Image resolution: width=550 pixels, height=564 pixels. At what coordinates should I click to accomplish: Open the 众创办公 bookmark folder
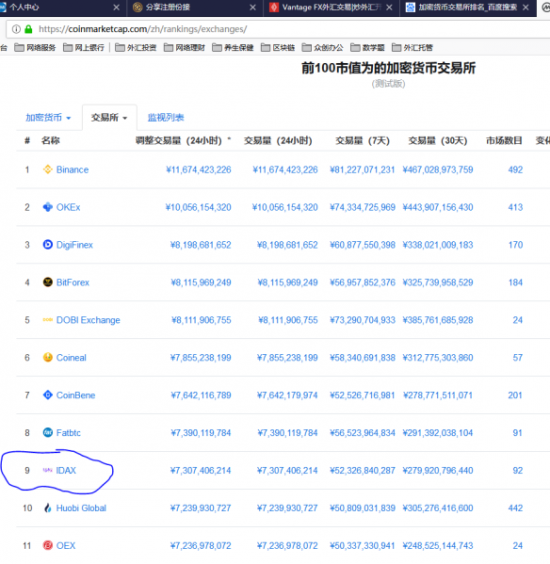click(323, 47)
